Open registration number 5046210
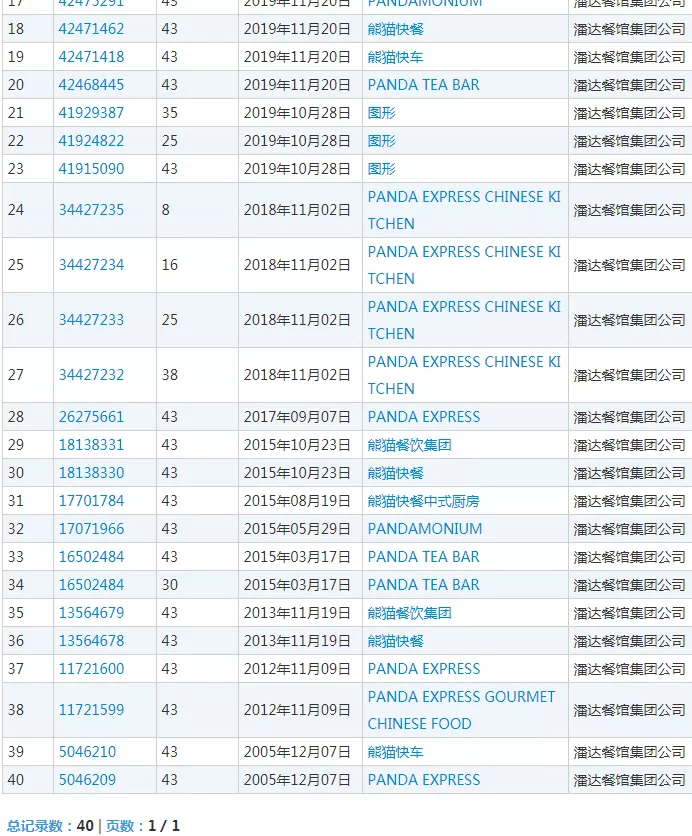This screenshot has height=836, width=692. (x=87, y=752)
